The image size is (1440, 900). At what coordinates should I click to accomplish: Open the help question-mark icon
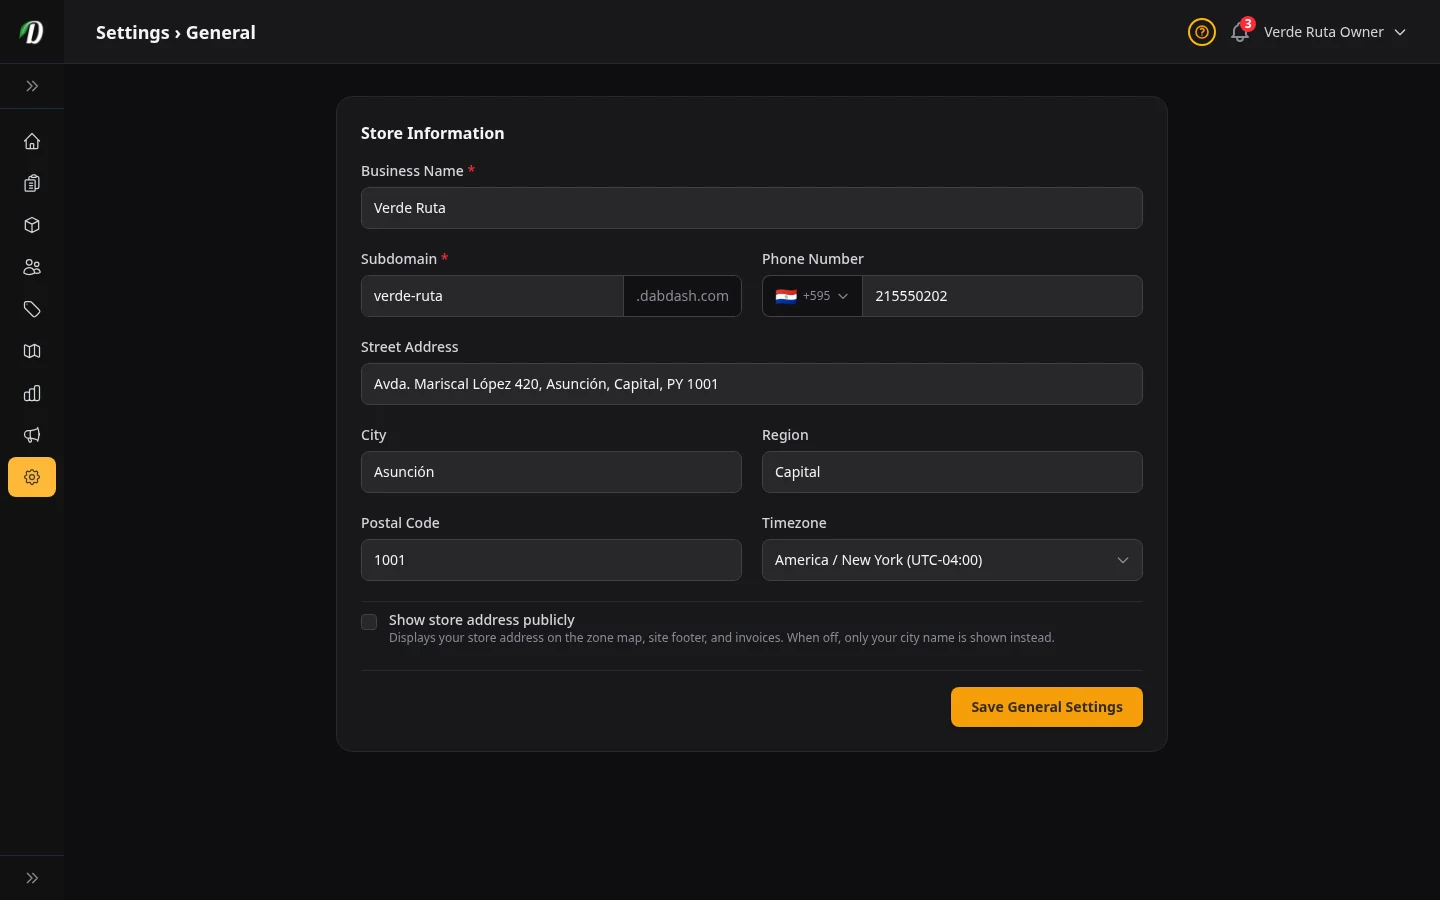pos(1201,32)
